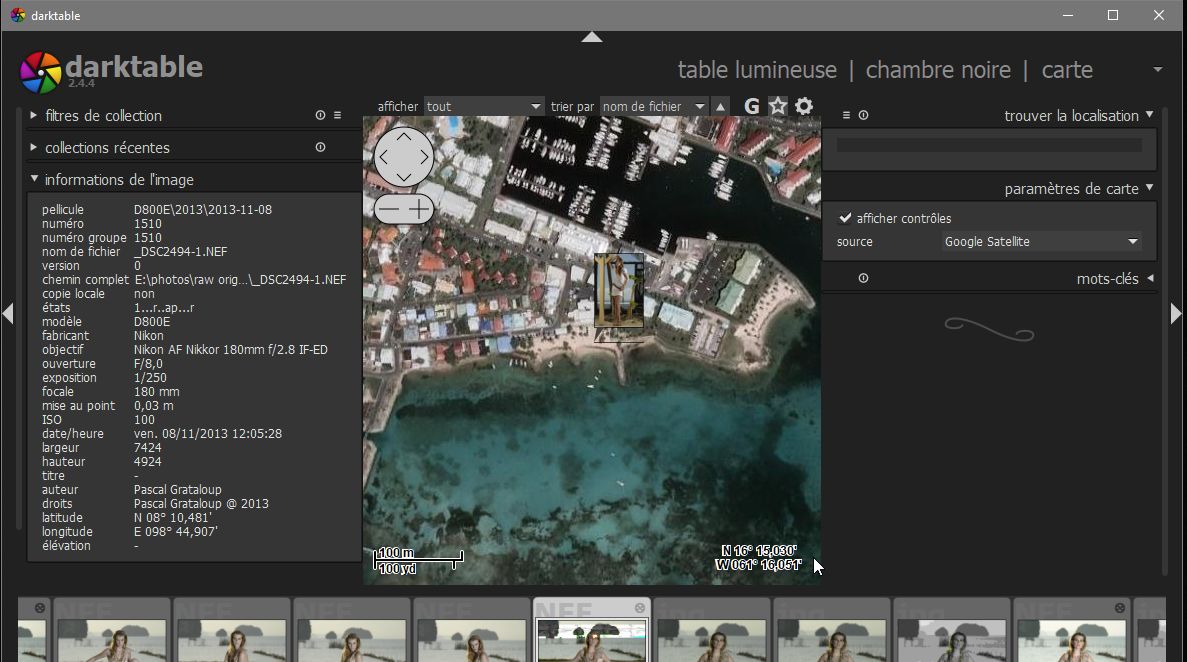Toggle the star overlays icon
The image size is (1187, 662).
[x=777, y=106]
